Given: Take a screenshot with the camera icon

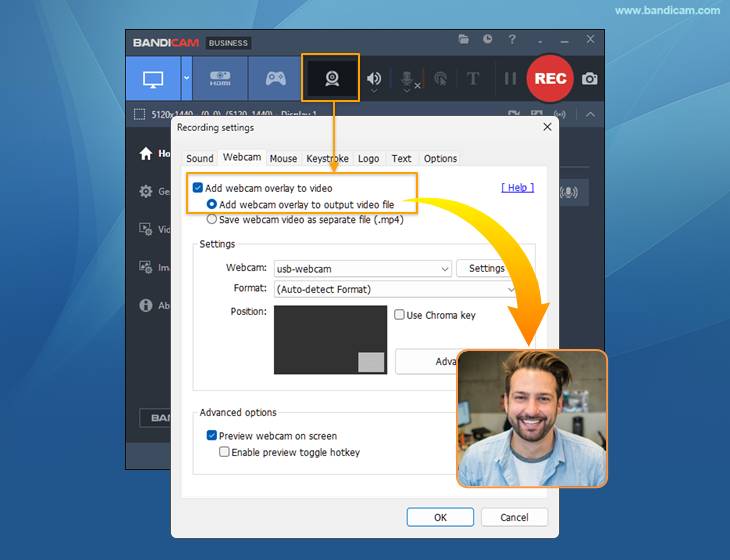Looking at the screenshot, I should pos(589,79).
